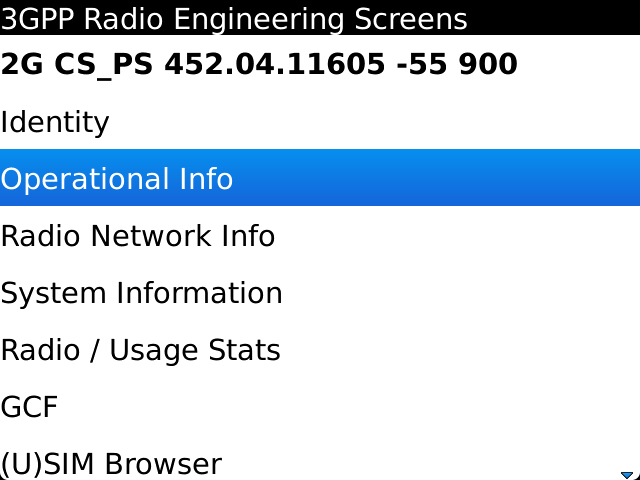The height and width of the screenshot is (480, 640).
Task: Open Radio Network Info screen
Action: tap(138, 236)
